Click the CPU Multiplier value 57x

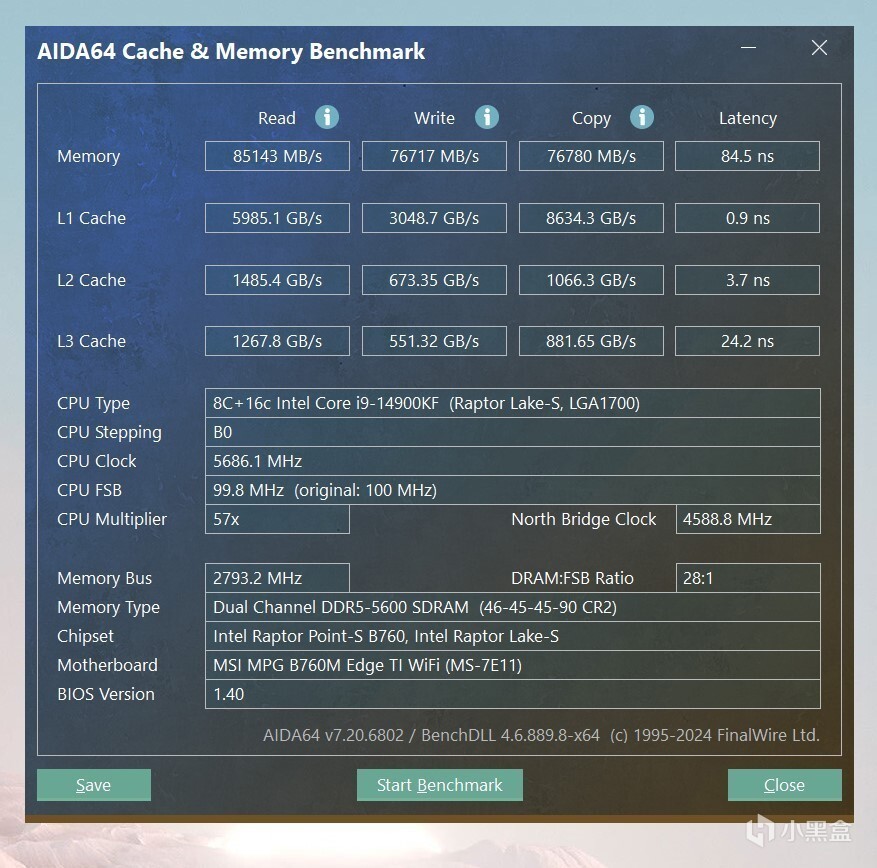point(277,520)
